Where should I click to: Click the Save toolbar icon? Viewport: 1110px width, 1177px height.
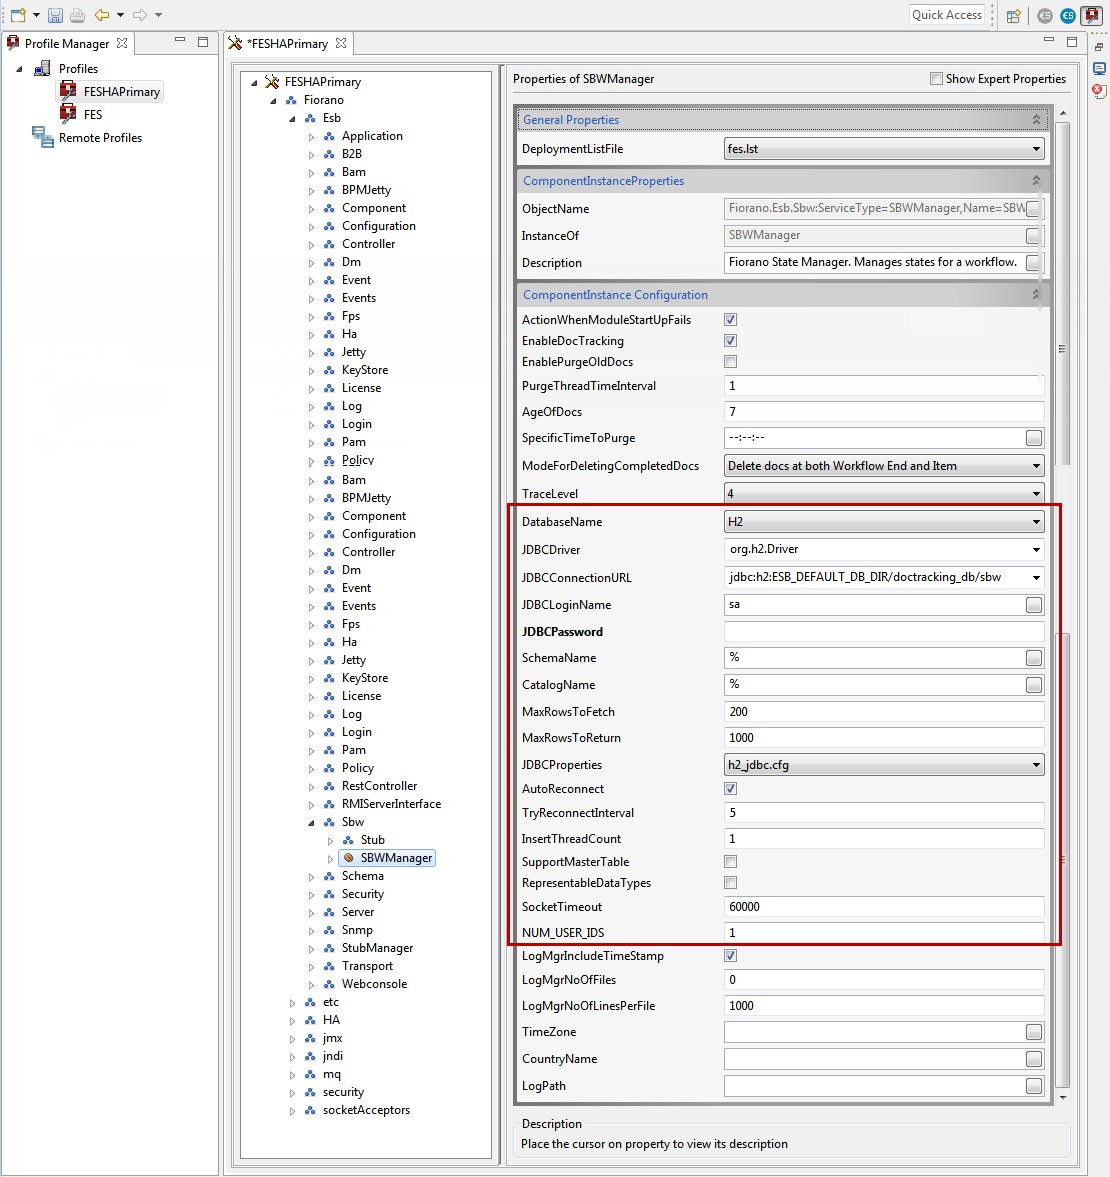(x=55, y=15)
